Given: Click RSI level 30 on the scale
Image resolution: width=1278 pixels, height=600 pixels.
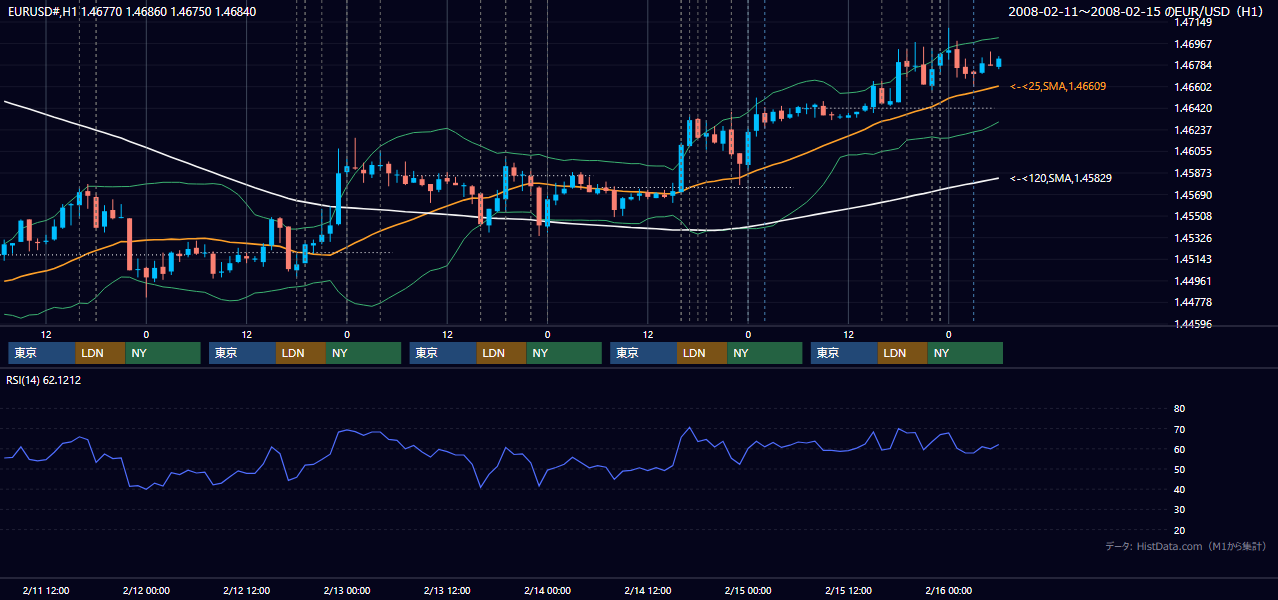Looking at the screenshot, I should tap(1179, 509).
